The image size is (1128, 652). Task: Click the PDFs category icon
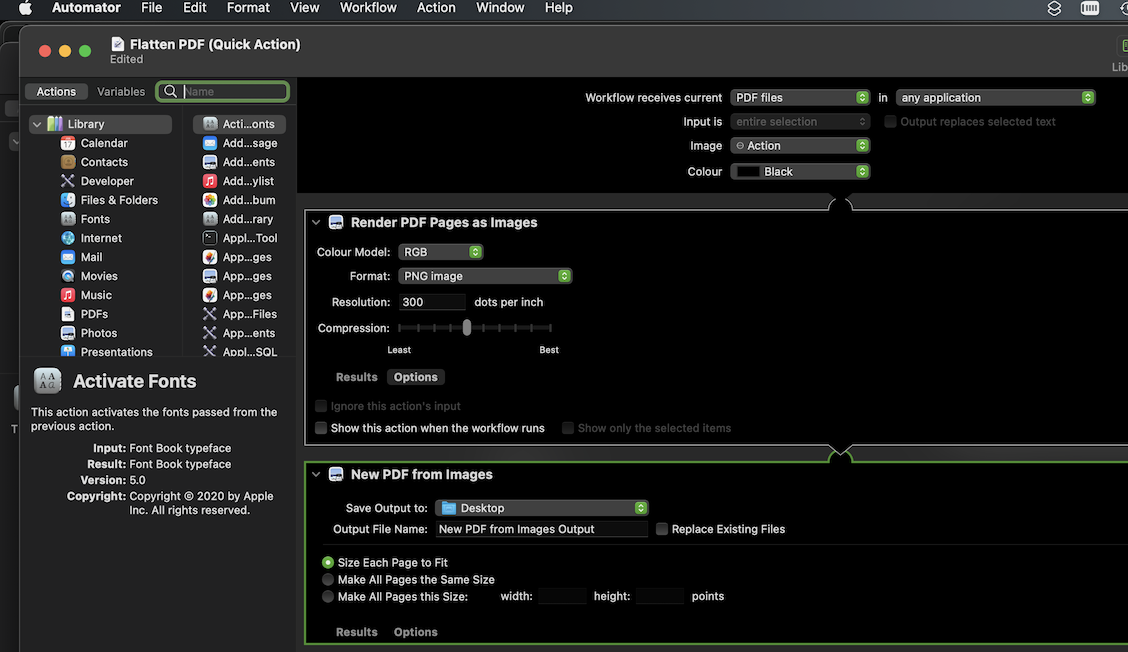(68, 314)
